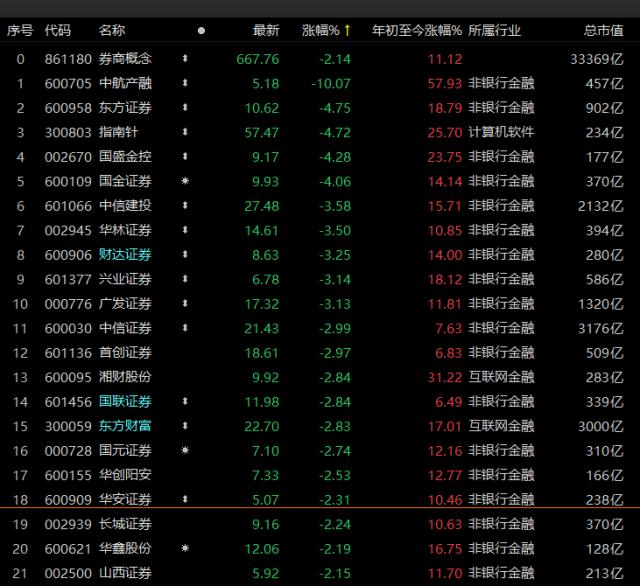The height and width of the screenshot is (586, 640).
Task: Click 互联网金融 industry for 湘财股份
Action: click(x=501, y=377)
